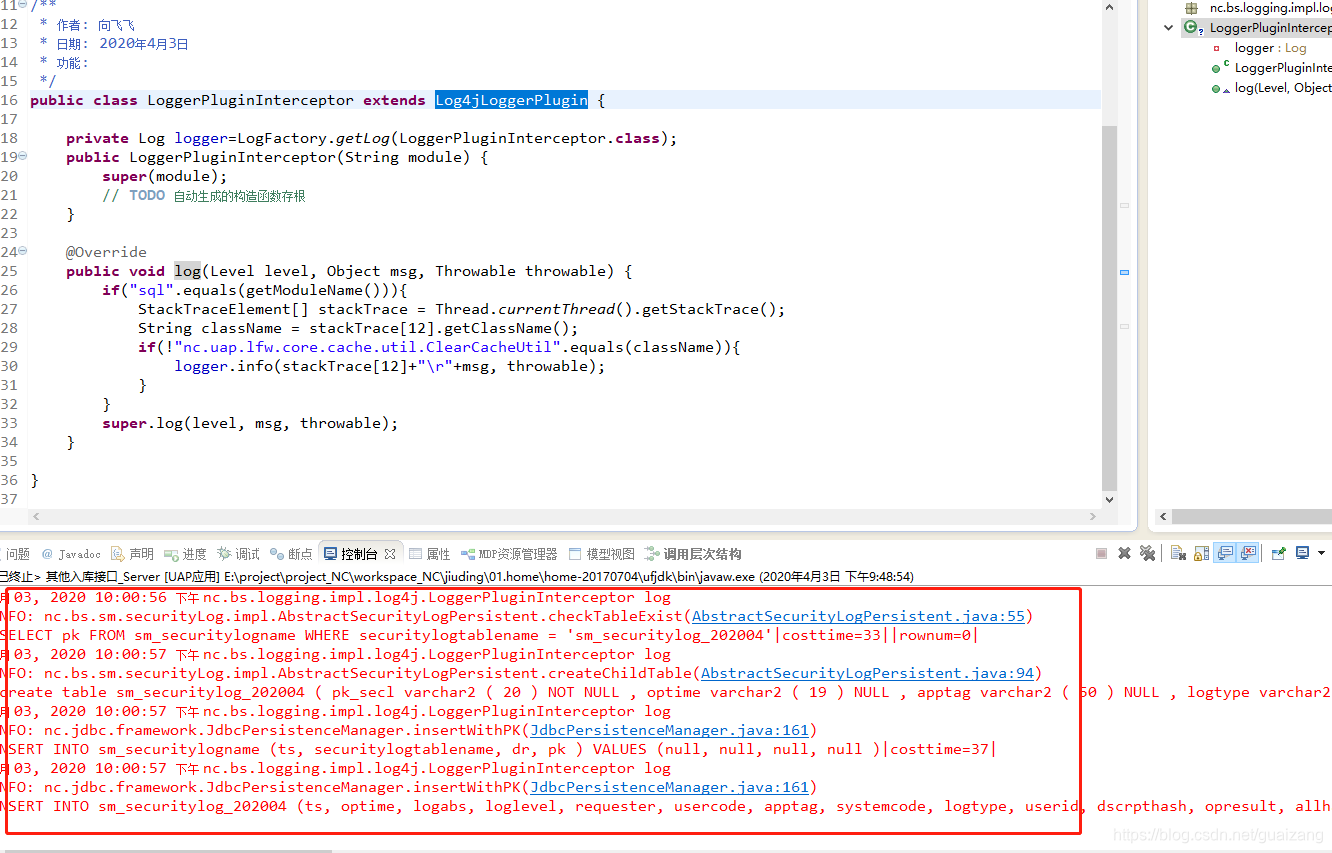Select 'logger : Log' field in outline
This screenshot has height=853, width=1332.
(x=1270, y=48)
